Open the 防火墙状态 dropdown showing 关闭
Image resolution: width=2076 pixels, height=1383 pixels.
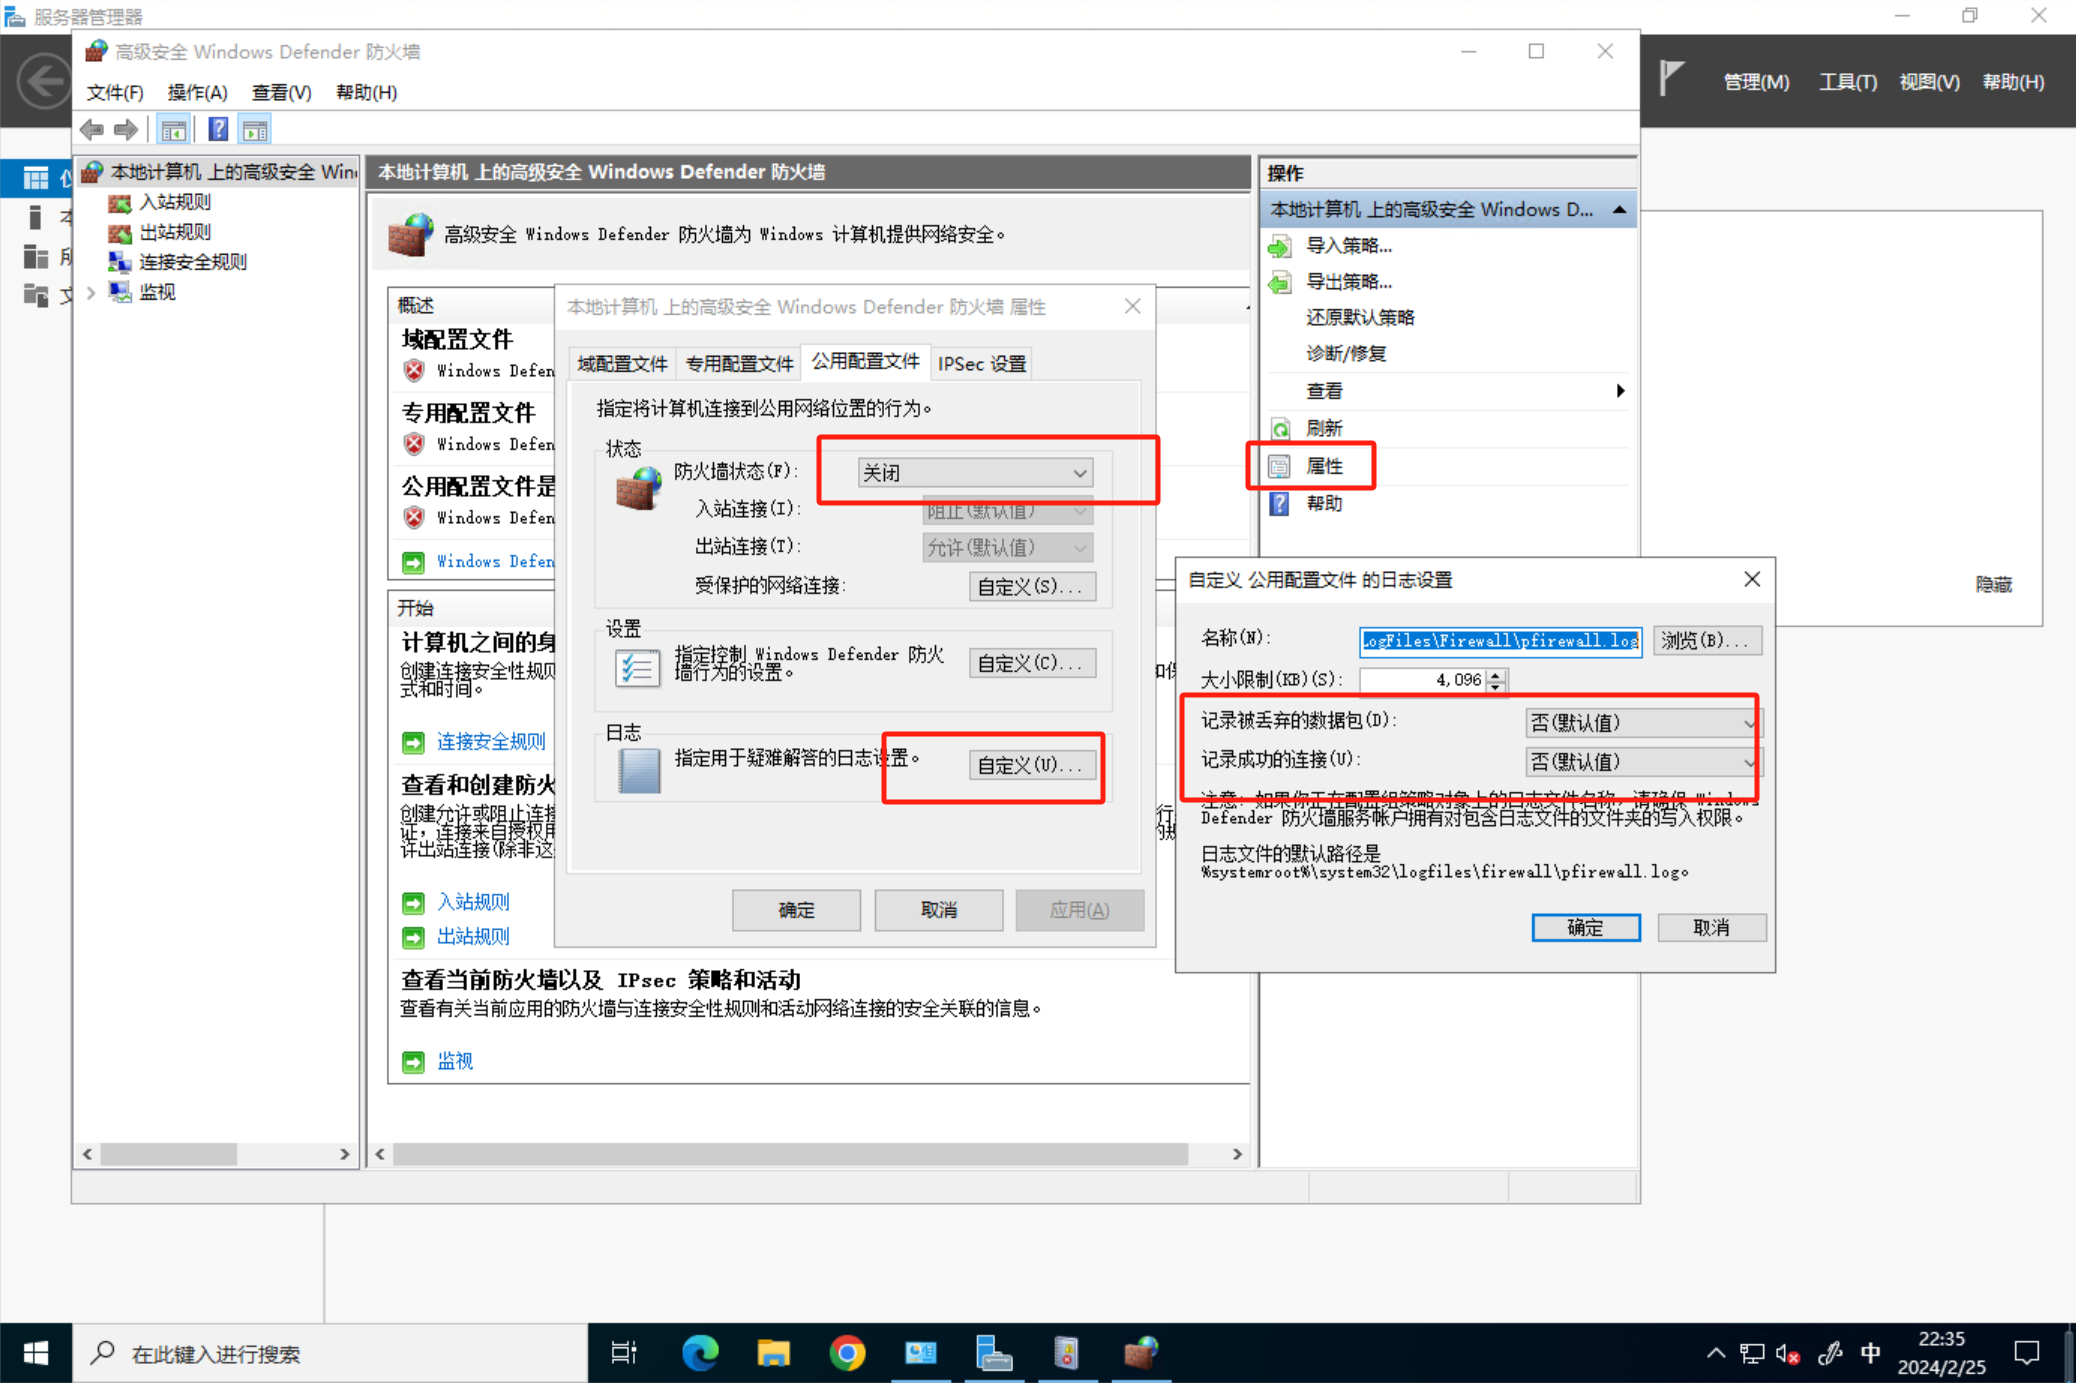974,472
